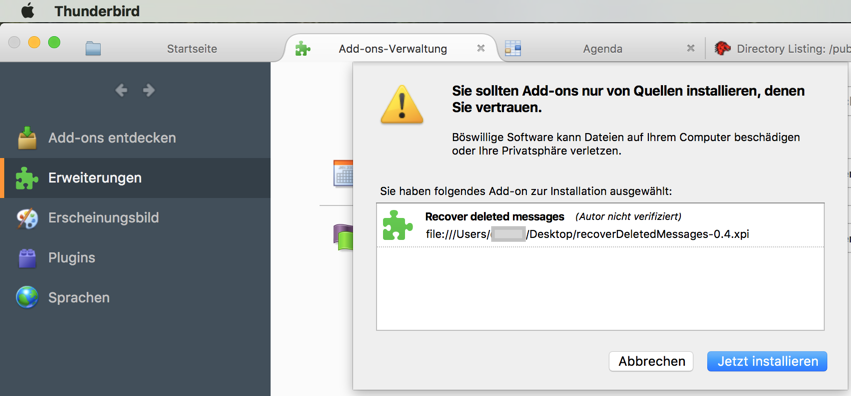Click Jetzt installieren button
The image size is (851, 396).
767,361
